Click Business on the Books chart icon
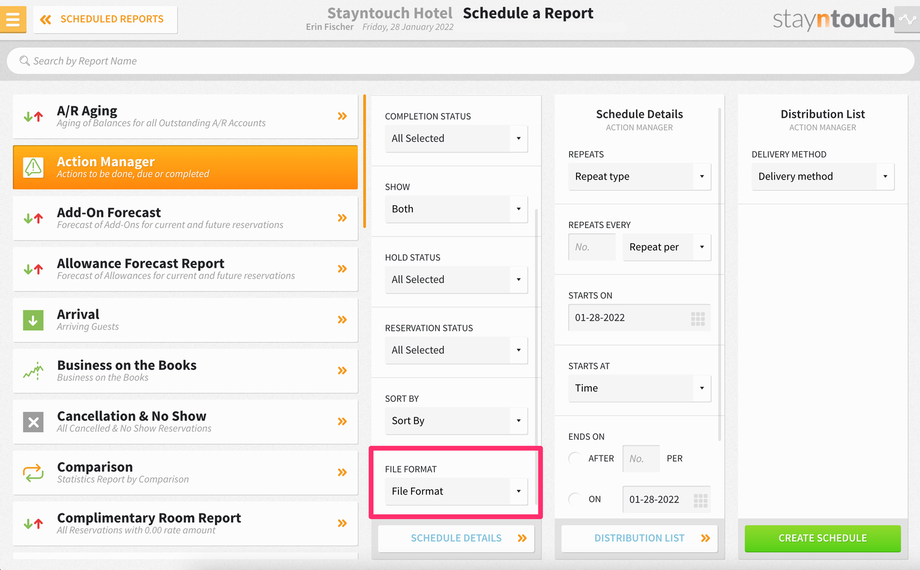The image size is (920, 570). [33, 371]
